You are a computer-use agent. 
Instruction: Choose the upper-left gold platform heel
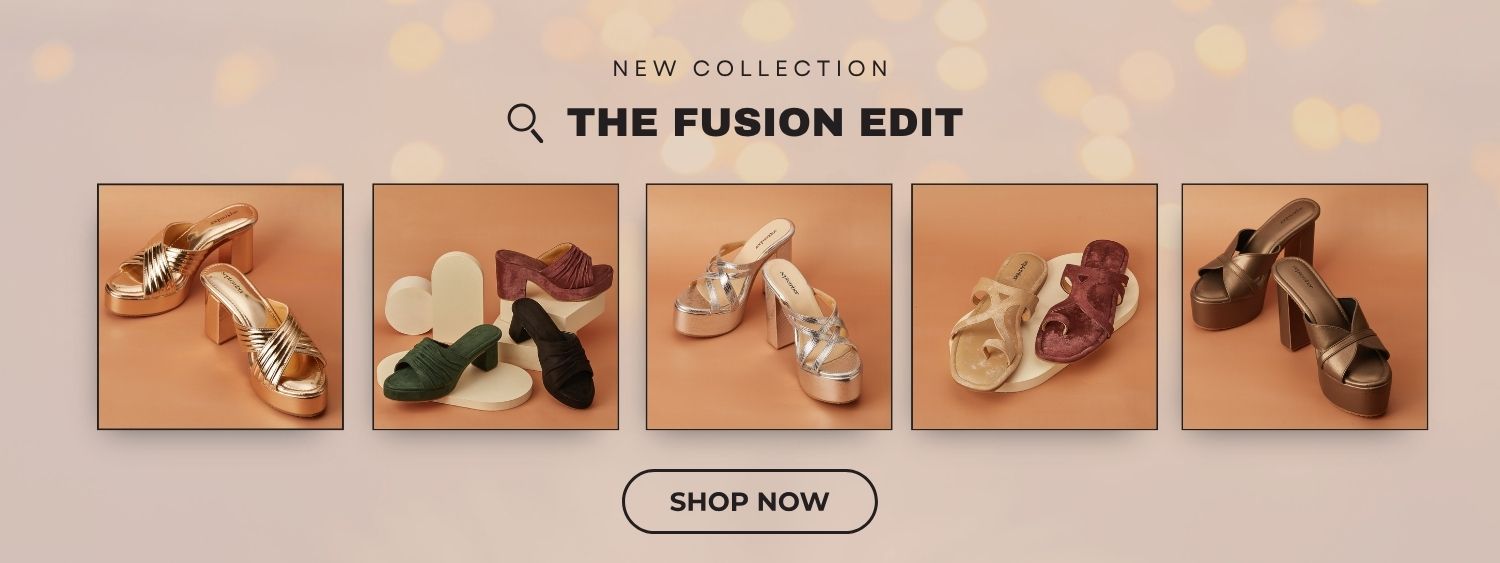click(182, 260)
